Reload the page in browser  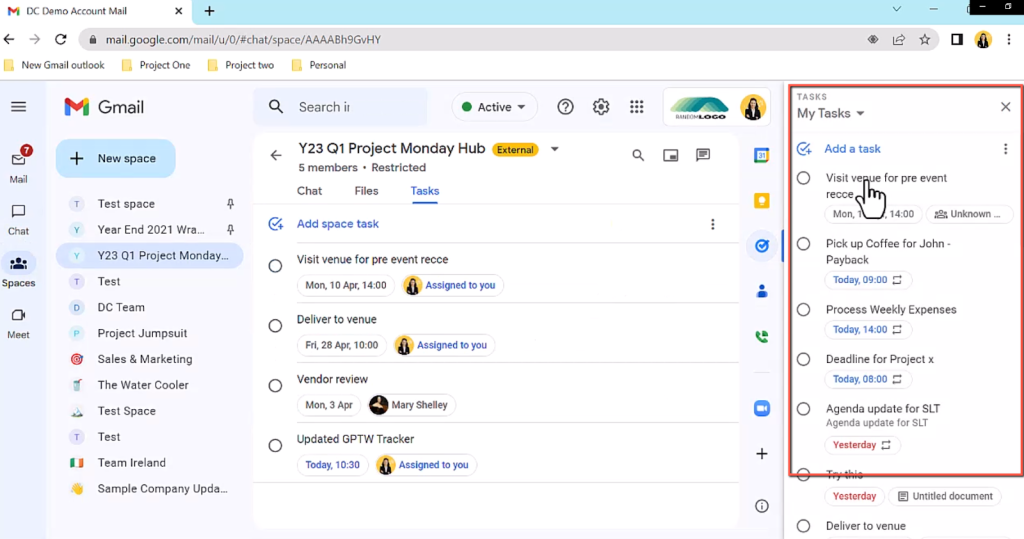61,40
